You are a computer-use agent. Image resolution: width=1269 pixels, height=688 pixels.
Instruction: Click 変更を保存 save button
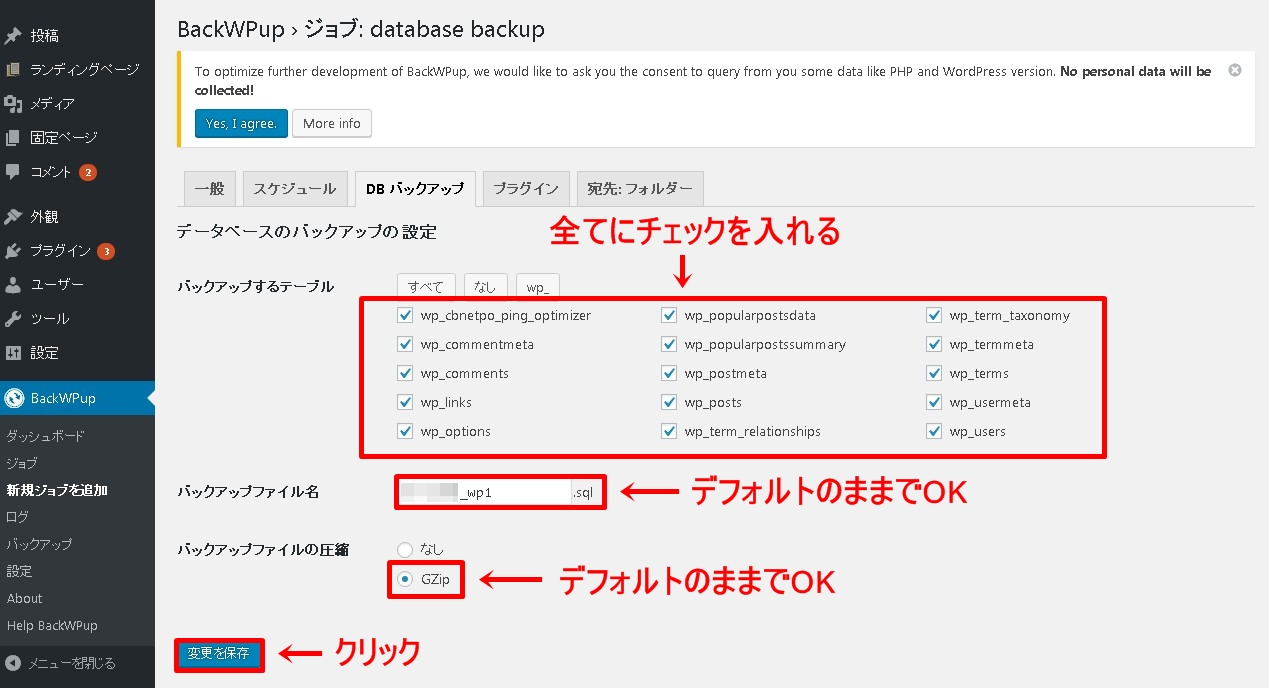pos(220,654)
